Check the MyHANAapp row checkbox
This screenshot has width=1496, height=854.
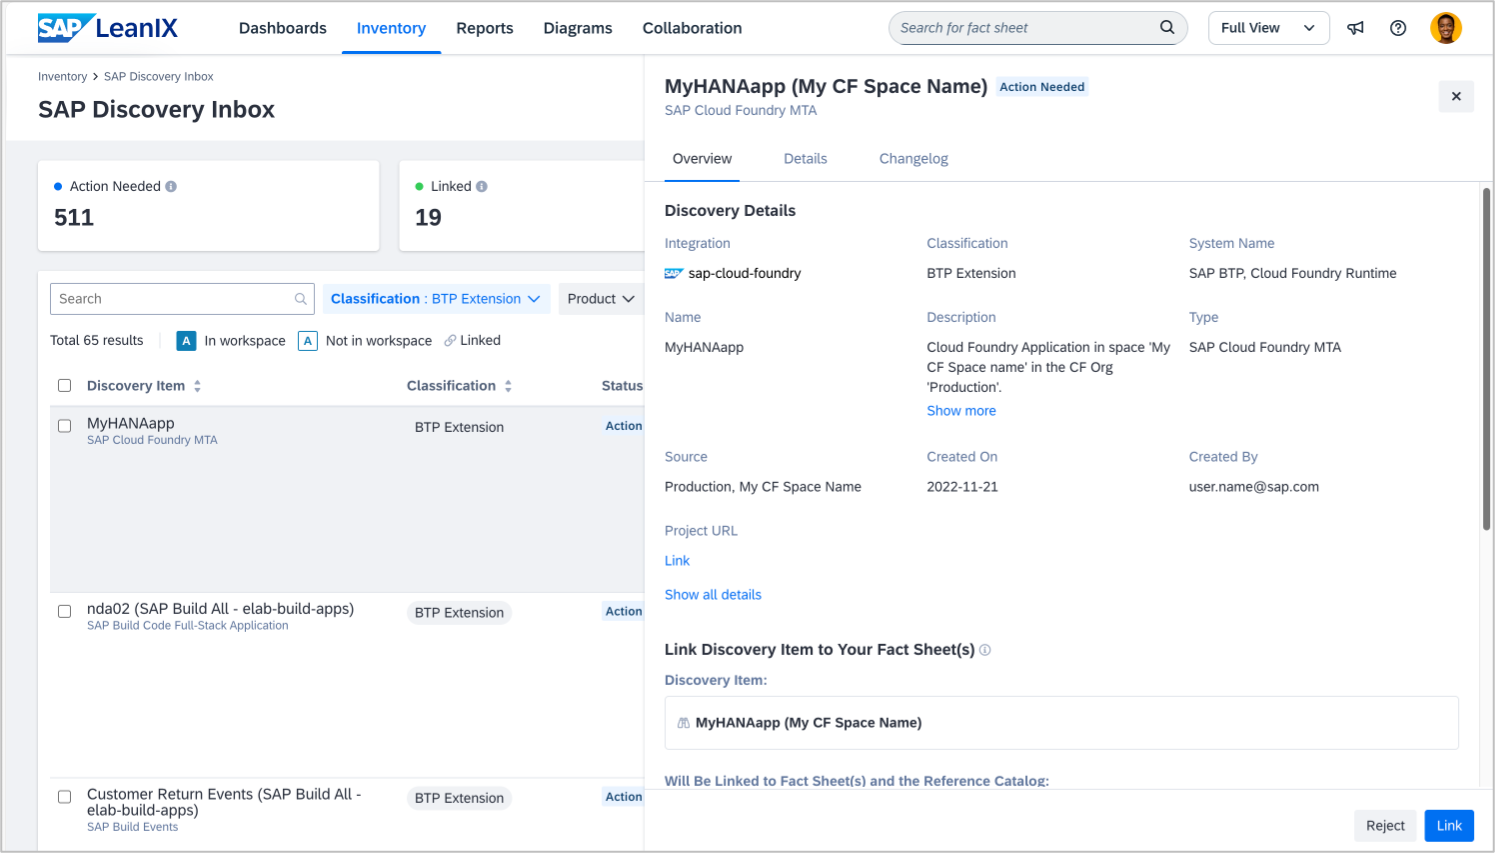pyautogui.click(x=65, y=426)
